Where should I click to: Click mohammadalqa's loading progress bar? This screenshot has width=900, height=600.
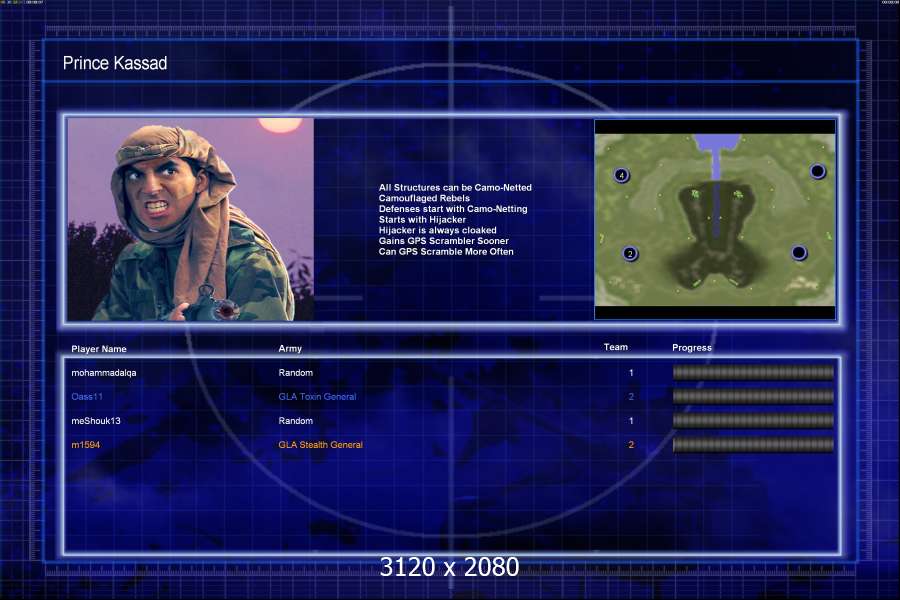[x=753, y=373]
